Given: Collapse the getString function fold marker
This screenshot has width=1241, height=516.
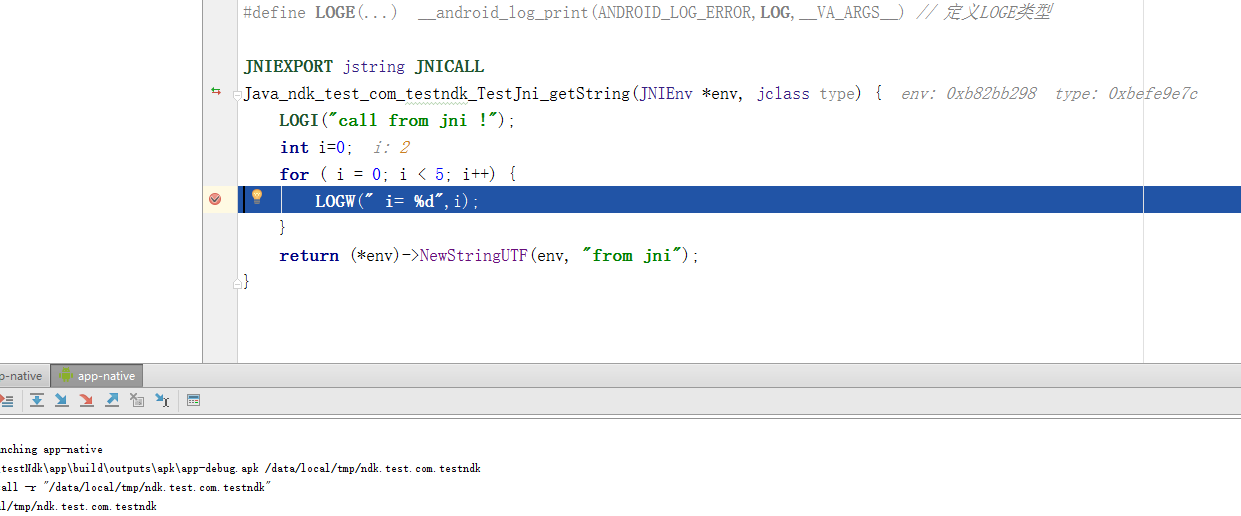Looking at the screenshot, I should point(238,96).
